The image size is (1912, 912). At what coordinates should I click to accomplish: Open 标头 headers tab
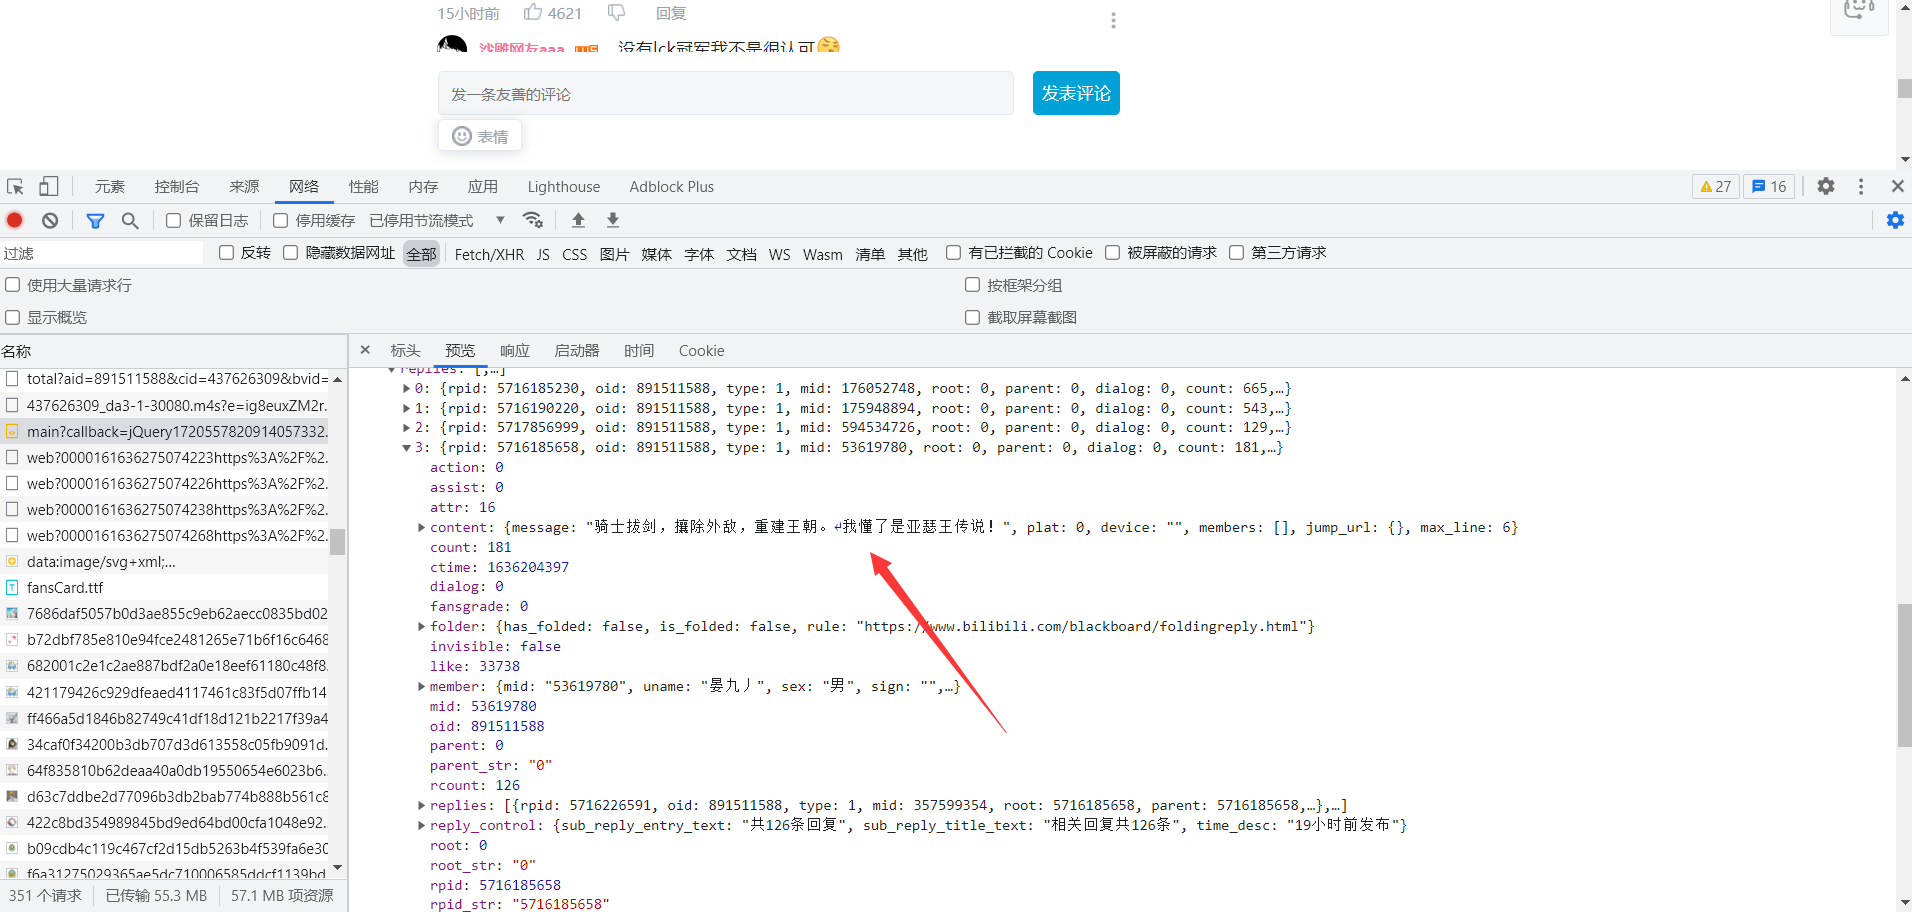(x=405, y=351)
